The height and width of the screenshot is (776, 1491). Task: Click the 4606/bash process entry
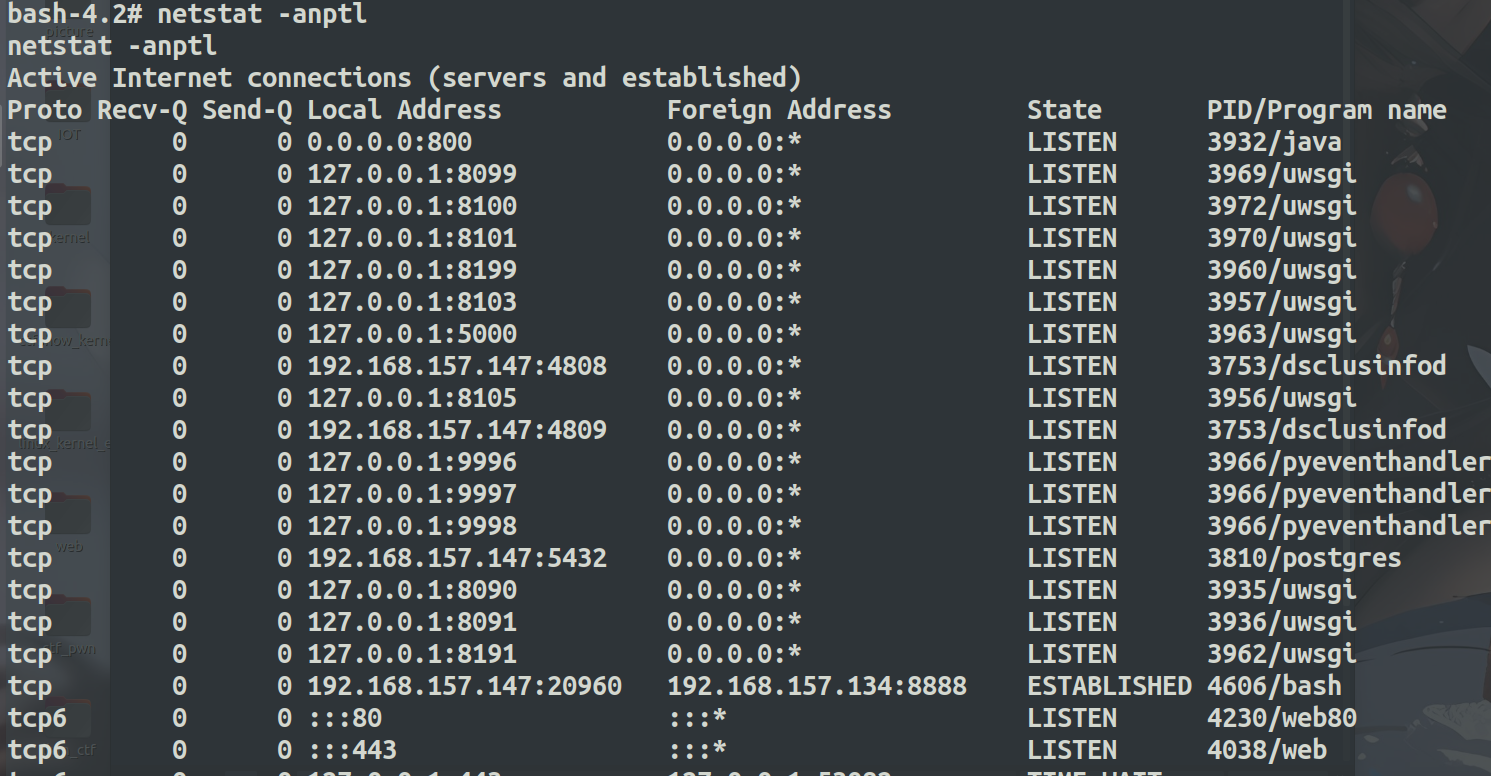(x=1273, y=686)
